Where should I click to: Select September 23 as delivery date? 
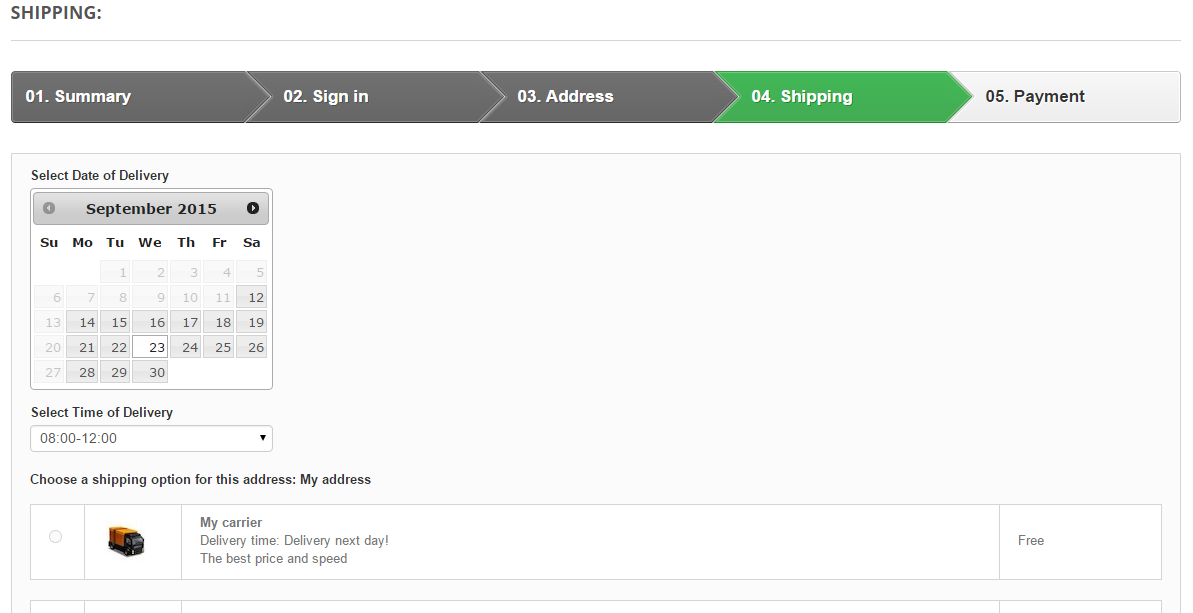tap(150, 347)
